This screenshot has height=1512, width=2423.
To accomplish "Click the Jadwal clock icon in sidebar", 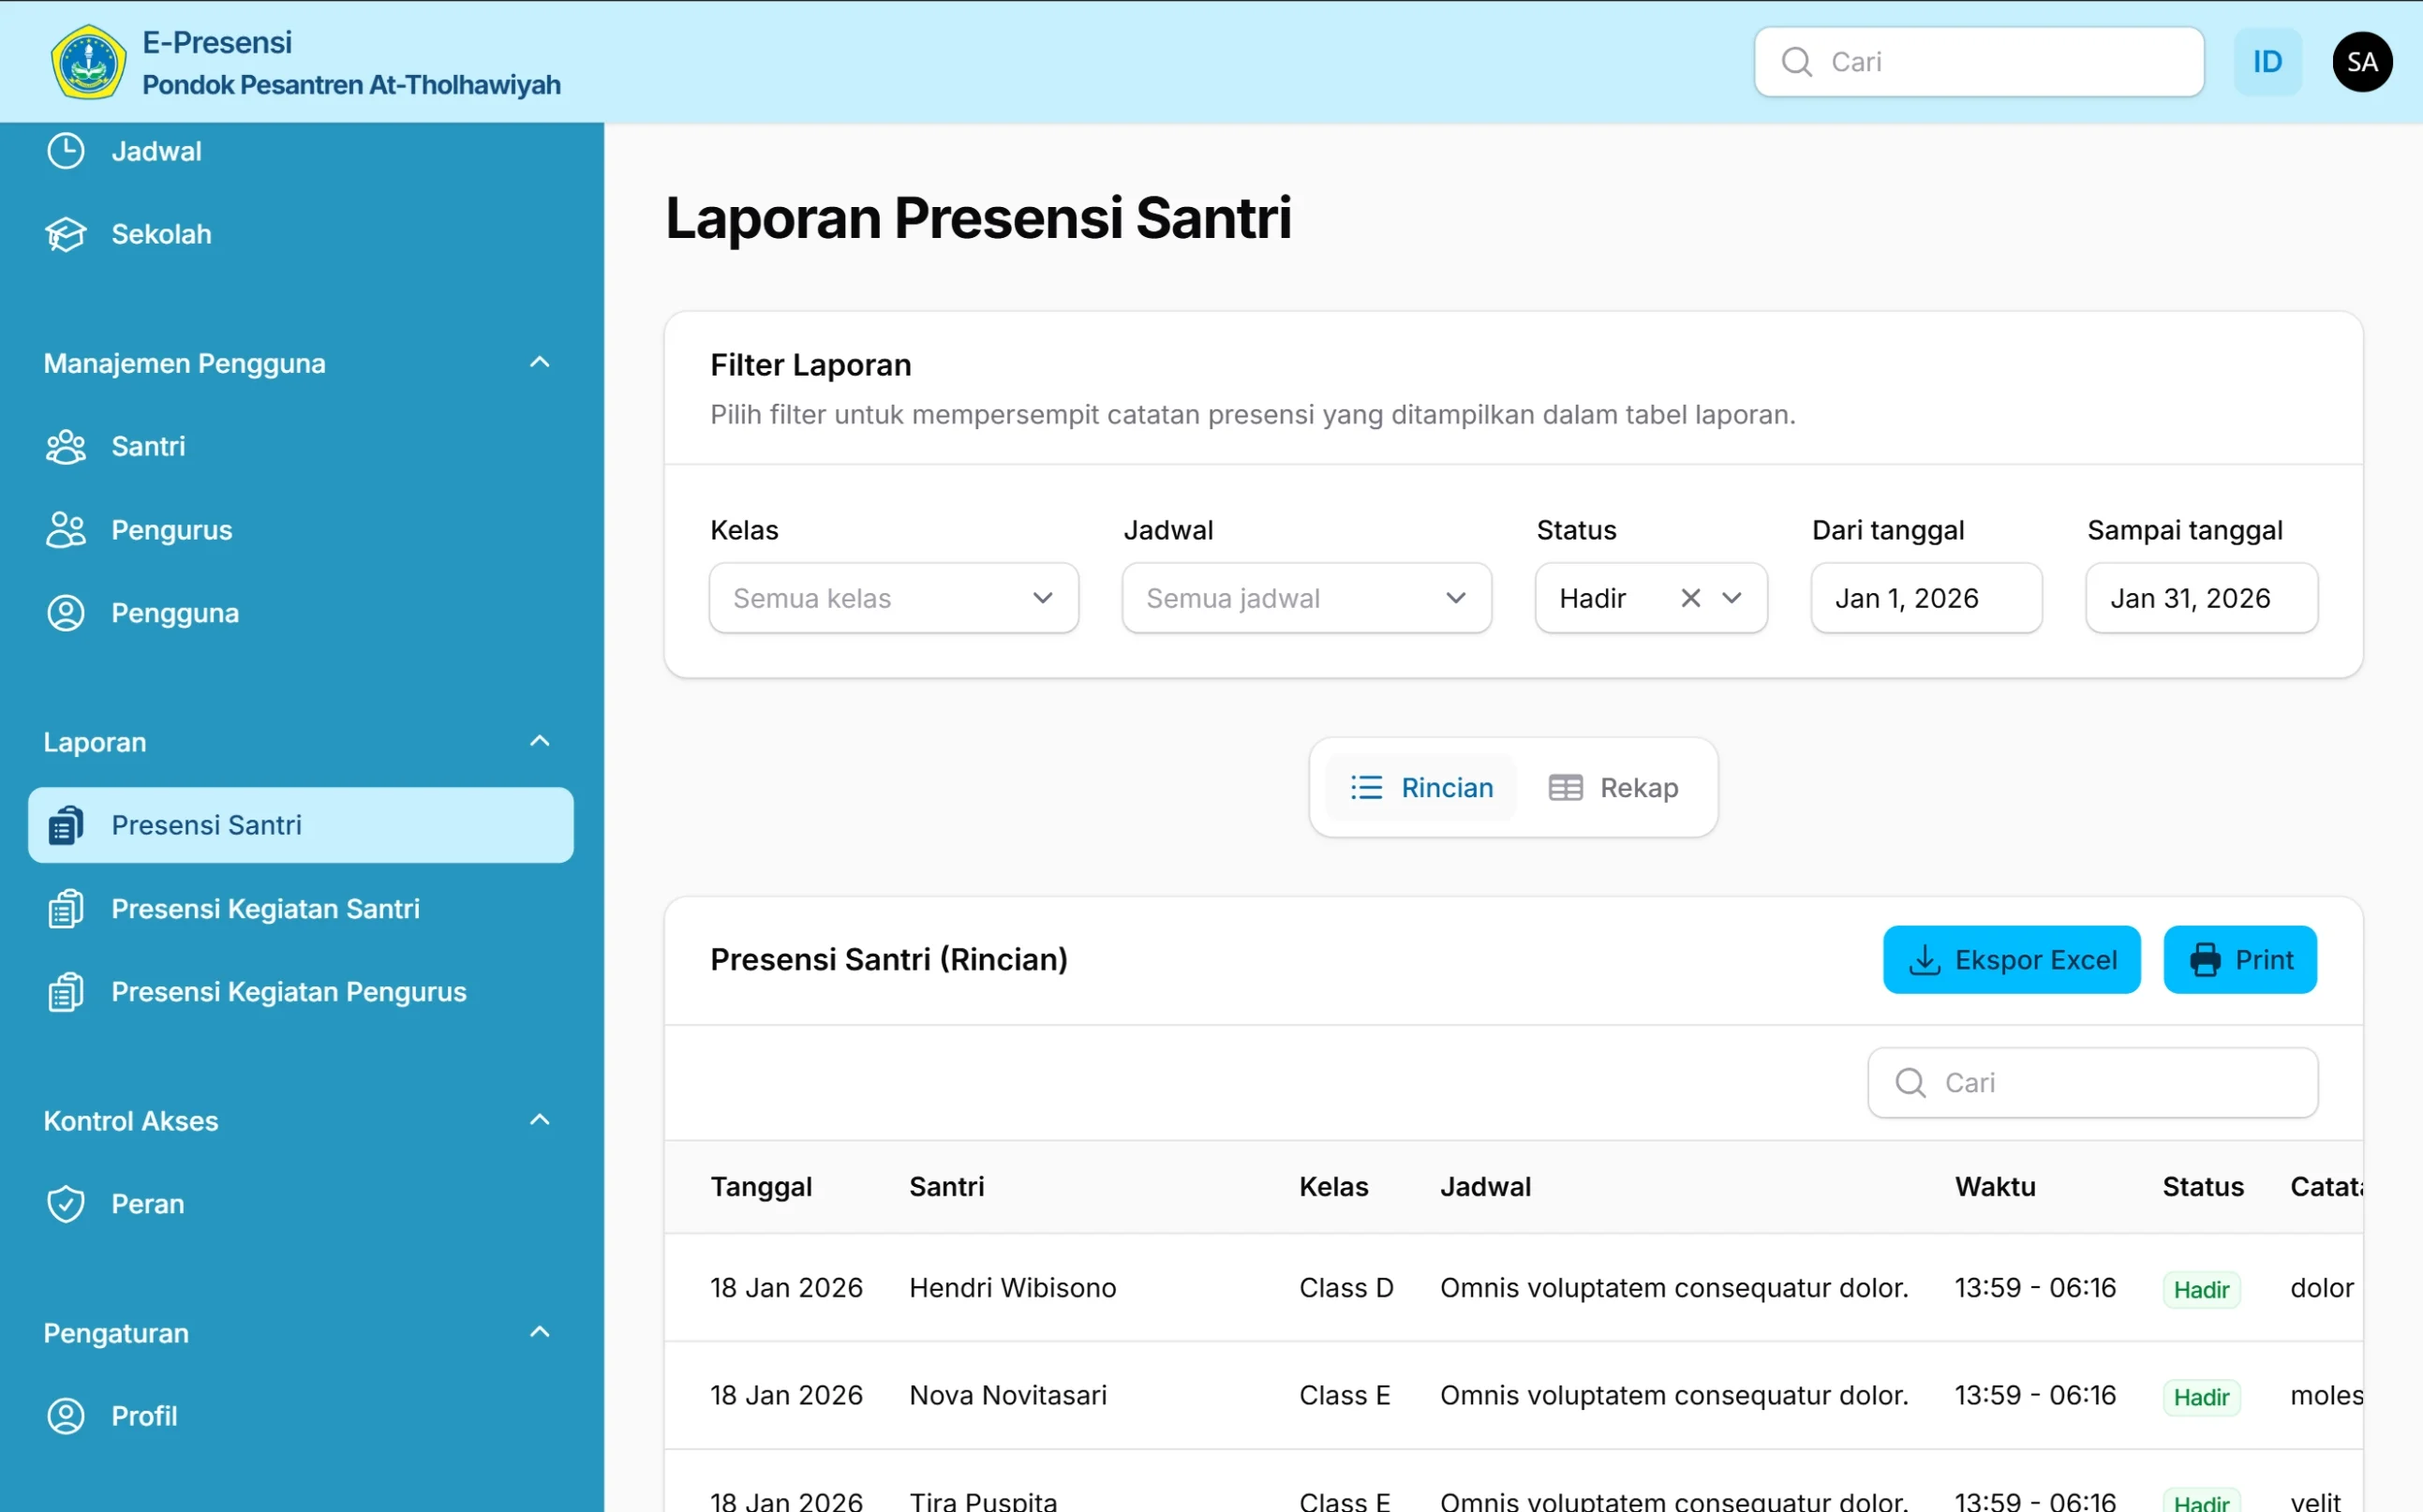I will [65, 151].
